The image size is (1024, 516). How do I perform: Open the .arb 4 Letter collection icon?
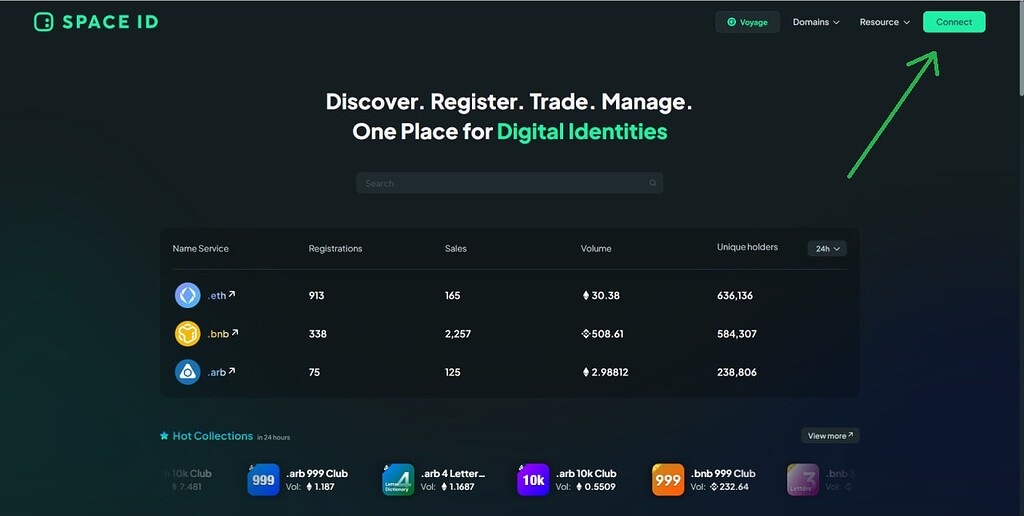point(398,480)
